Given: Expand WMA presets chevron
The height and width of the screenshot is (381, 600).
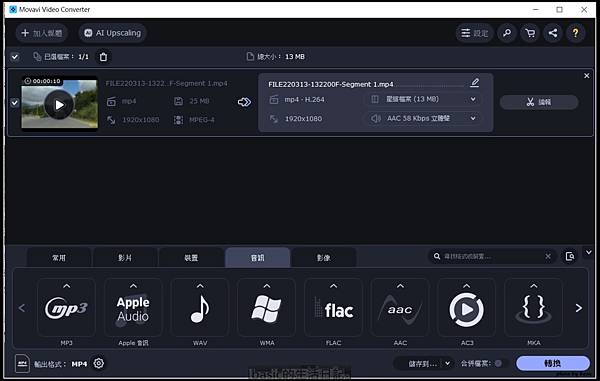Looking at the screenshot, I should tap(267, 286).
